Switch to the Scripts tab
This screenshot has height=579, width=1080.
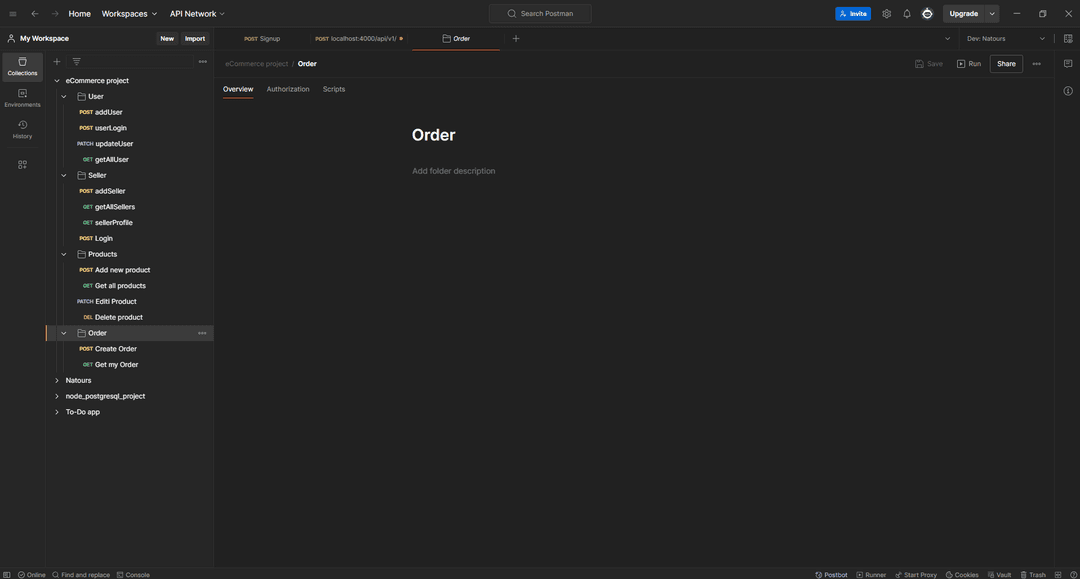334,89
